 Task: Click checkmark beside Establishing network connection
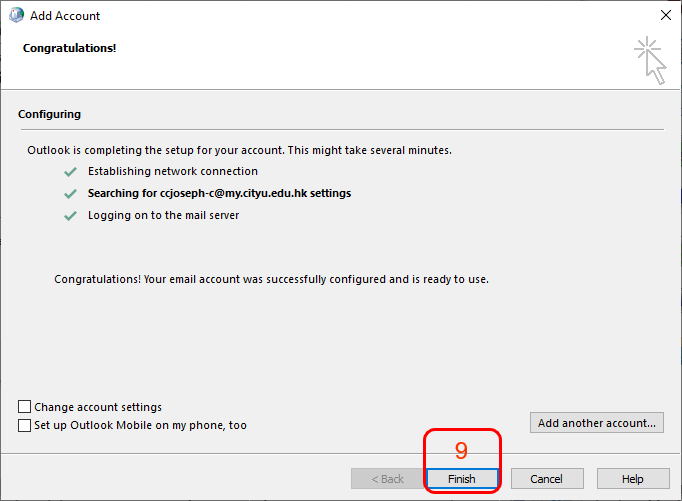[x=70, y=172]
